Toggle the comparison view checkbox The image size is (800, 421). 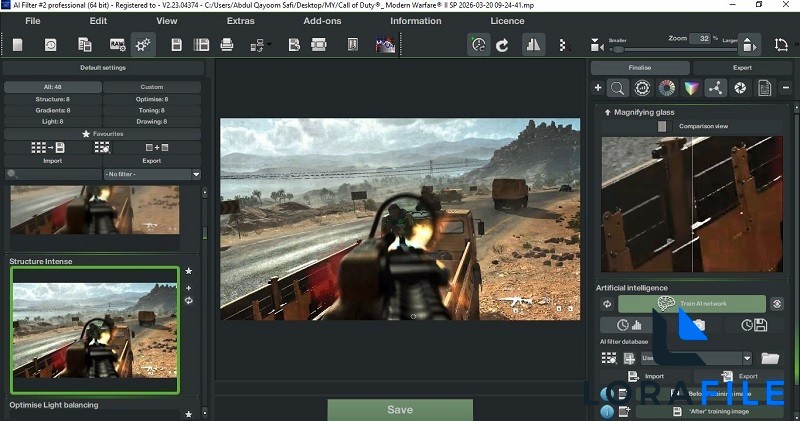coord(662,126)
